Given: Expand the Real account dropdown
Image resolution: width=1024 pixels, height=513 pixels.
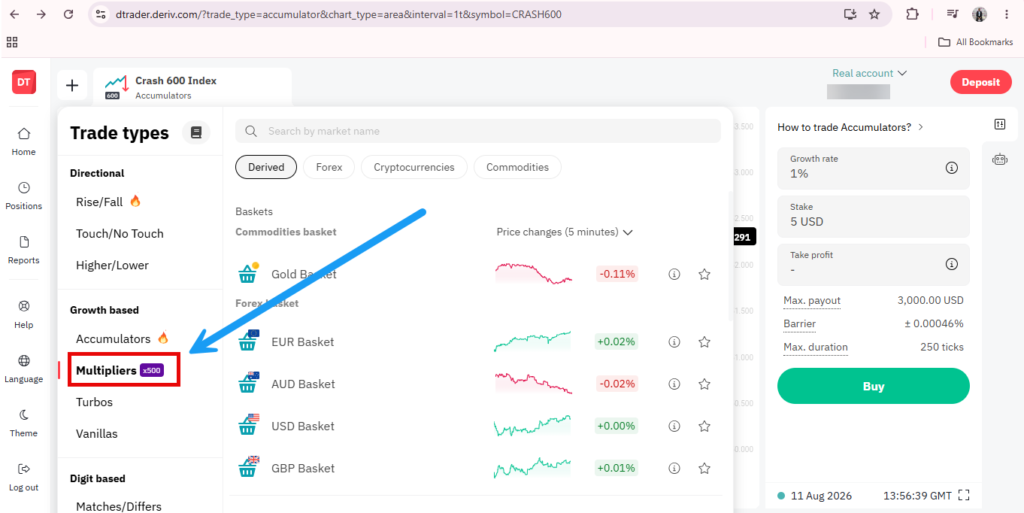Looking at the screenshot, I should (869, 73).
